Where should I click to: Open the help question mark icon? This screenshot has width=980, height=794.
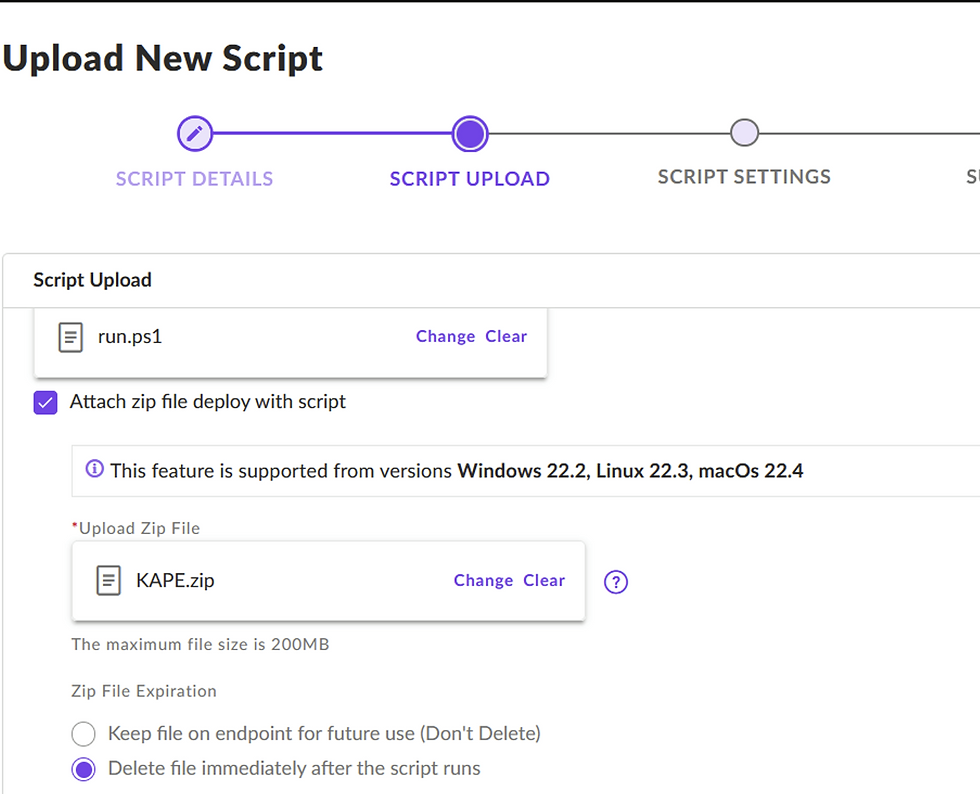[616, 582]
